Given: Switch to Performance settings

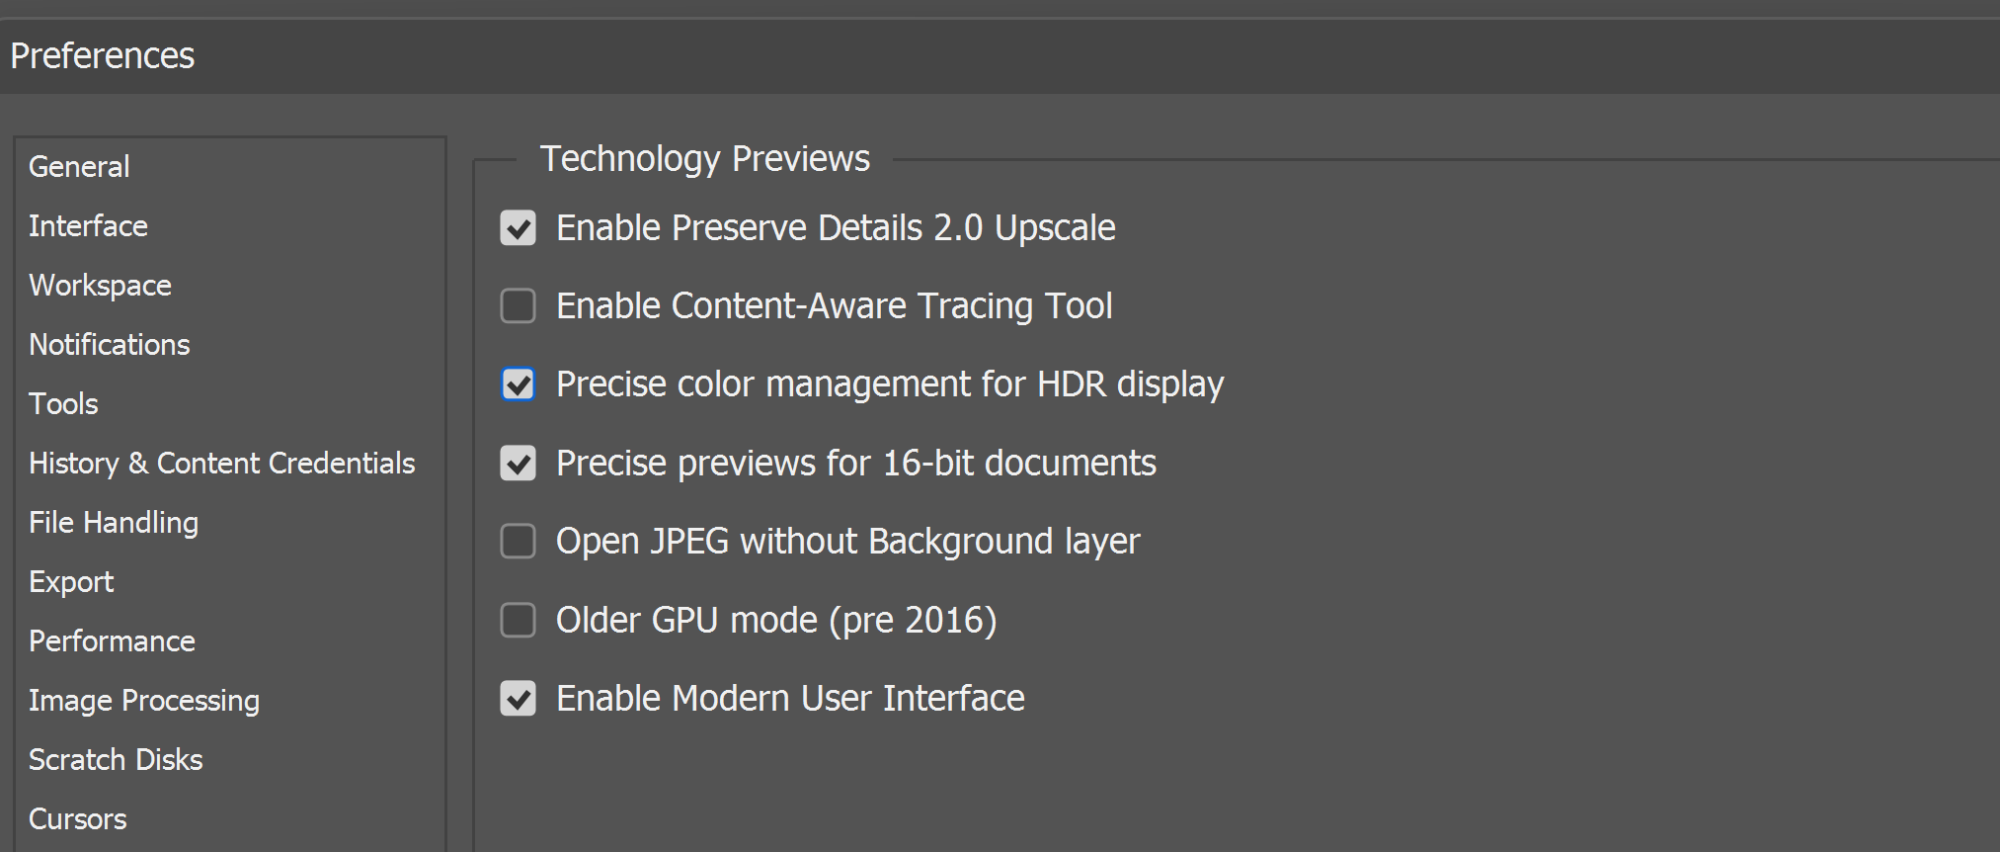Looking at the screenshot, I should (x=112, y=641).
